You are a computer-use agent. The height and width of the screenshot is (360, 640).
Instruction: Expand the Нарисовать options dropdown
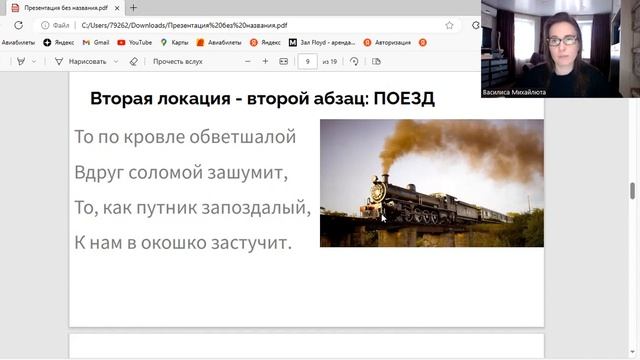[116, 61]
